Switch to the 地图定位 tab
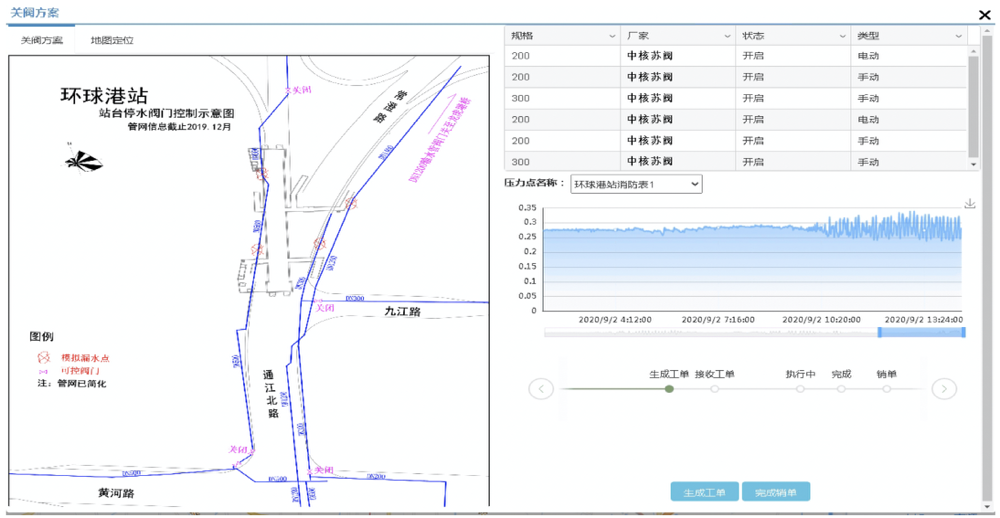Viewport: 1000px width, 518px height. tap(112, 41)
